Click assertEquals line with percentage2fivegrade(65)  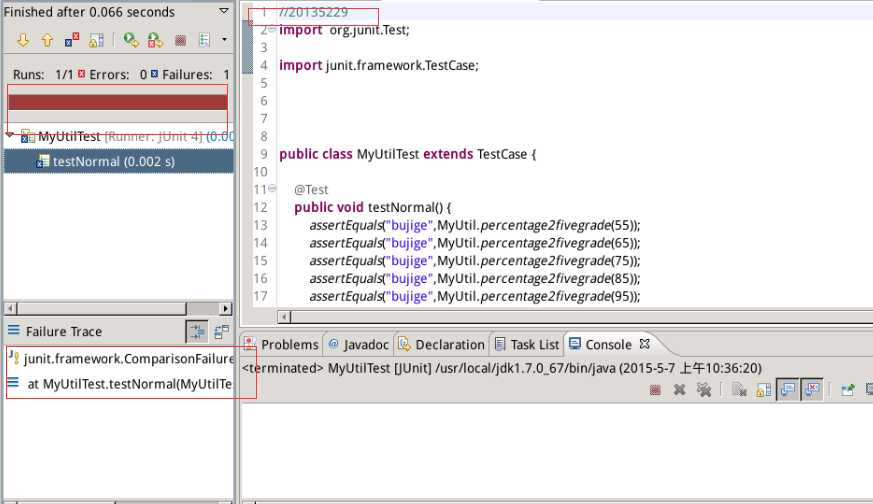(474, 243)
